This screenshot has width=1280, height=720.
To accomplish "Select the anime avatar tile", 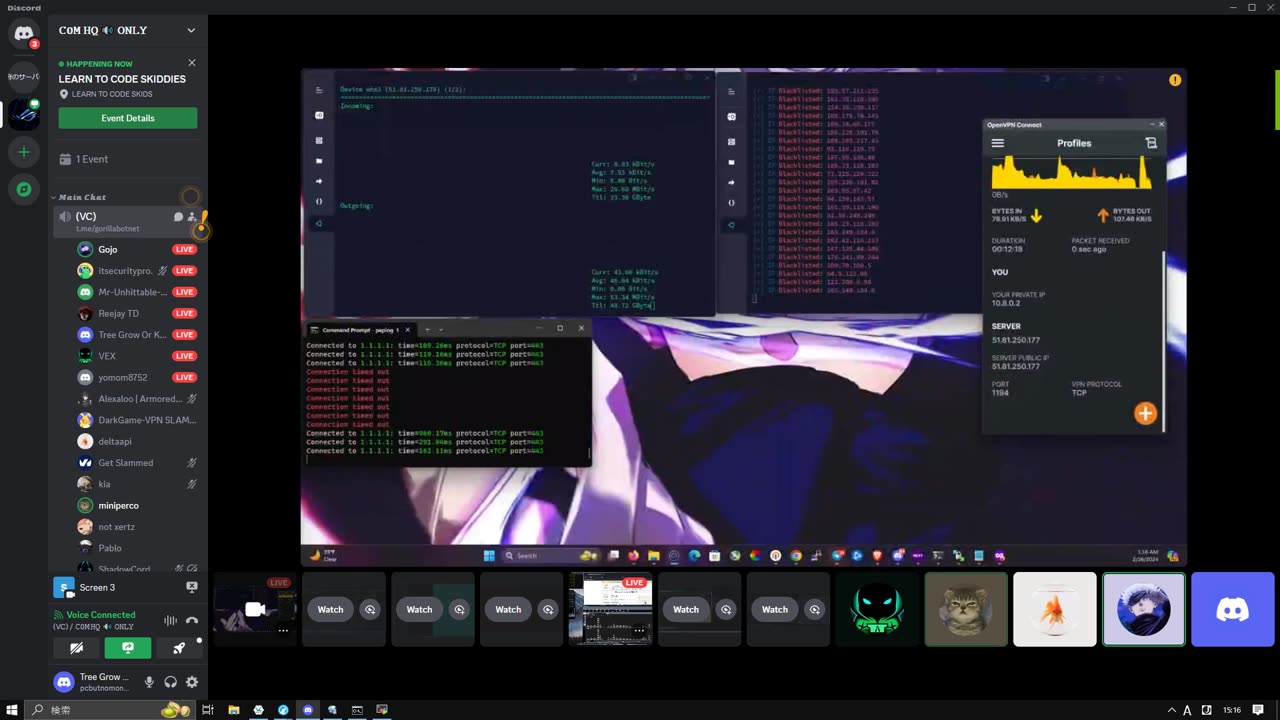I will pos(1144,609).
